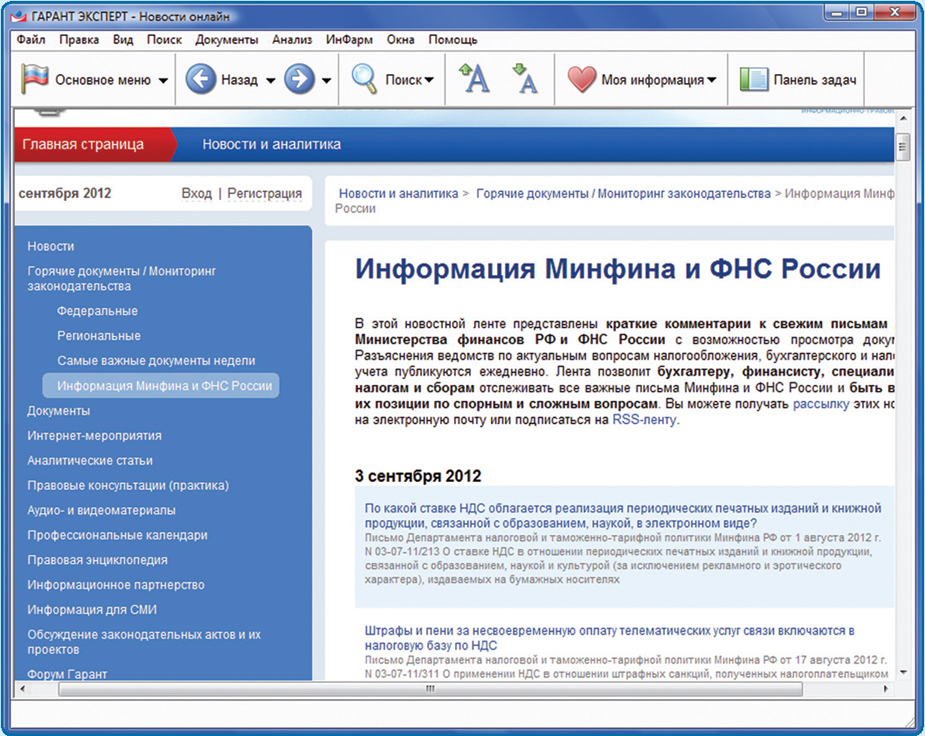Select Федеральные in the left sidebar
The height and width of the screenshot is (736, 925).
click(97, 311)
